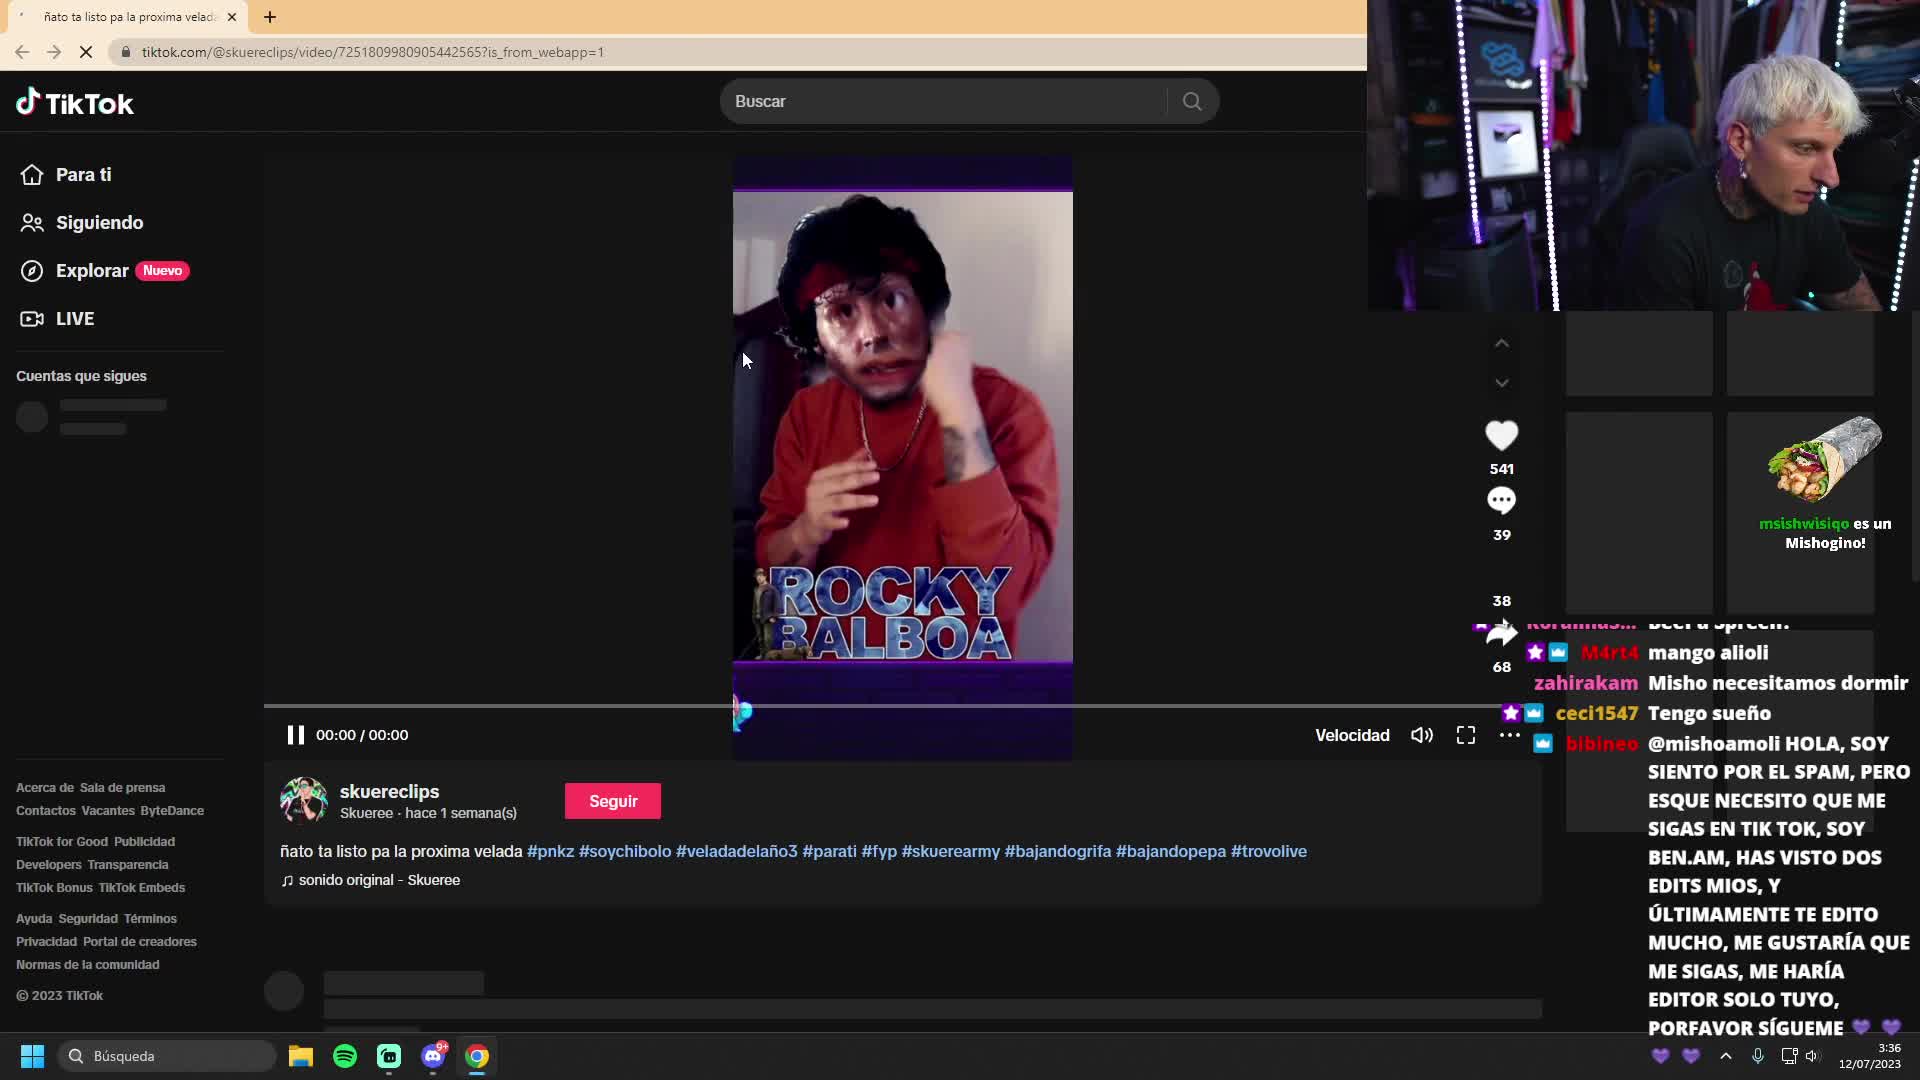This screenshot has height=1080, width=1920.
Task: Open Chrome from taskbar
Action: click(477, 1056)
